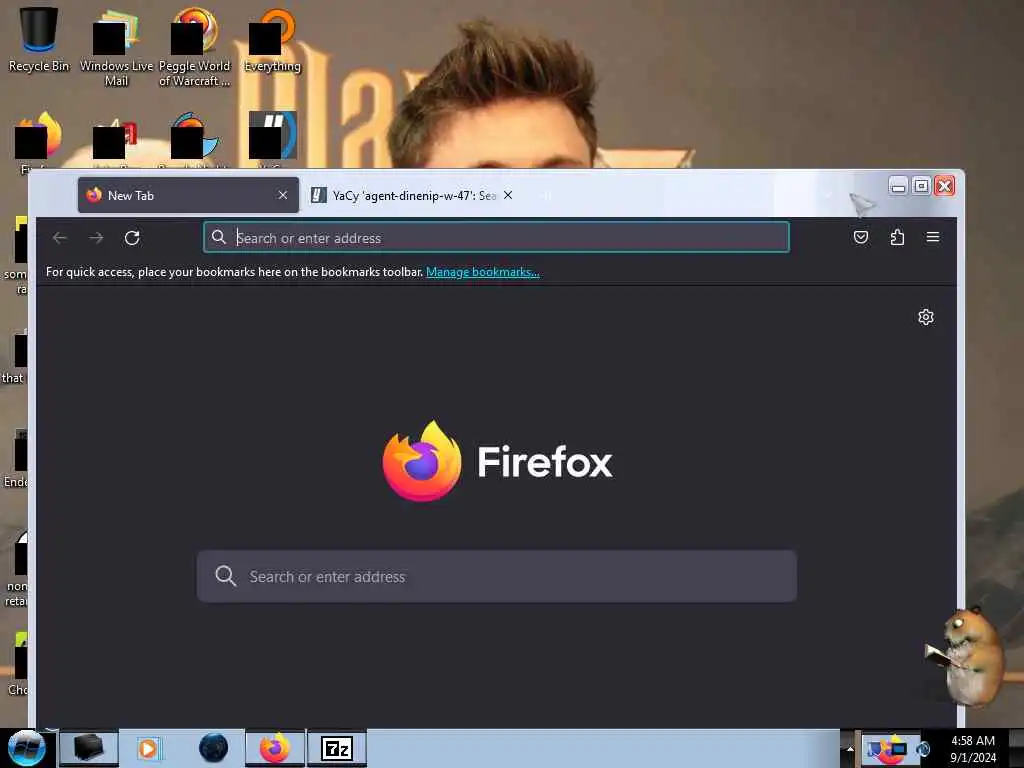Open the volume speaker tray icon
The height and width of the screenshot is (768, 1024).
click(923, 749)
